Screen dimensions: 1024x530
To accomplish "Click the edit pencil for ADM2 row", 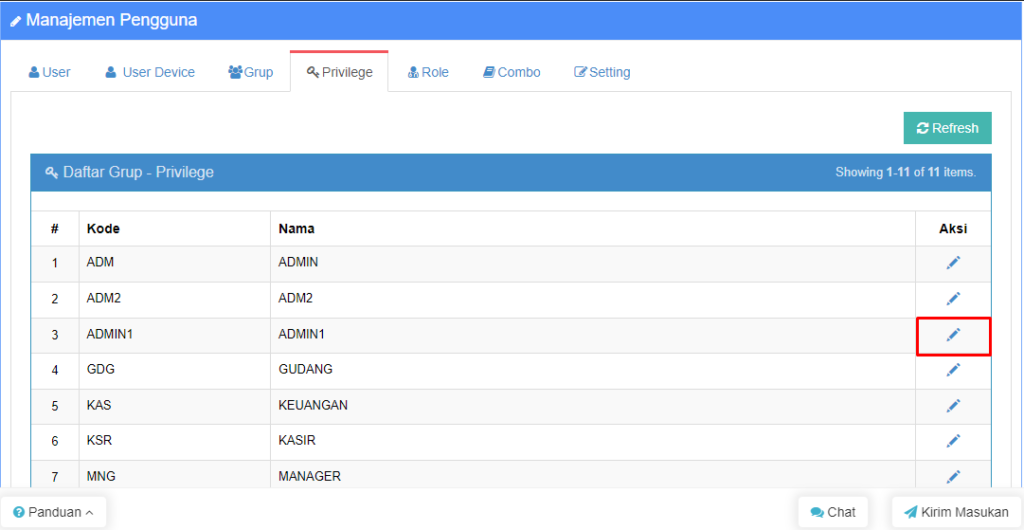I will (953, 298).
